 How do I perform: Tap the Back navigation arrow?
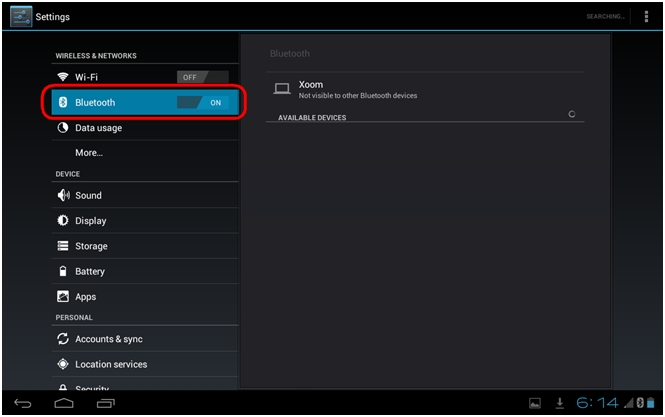[23, 403]
